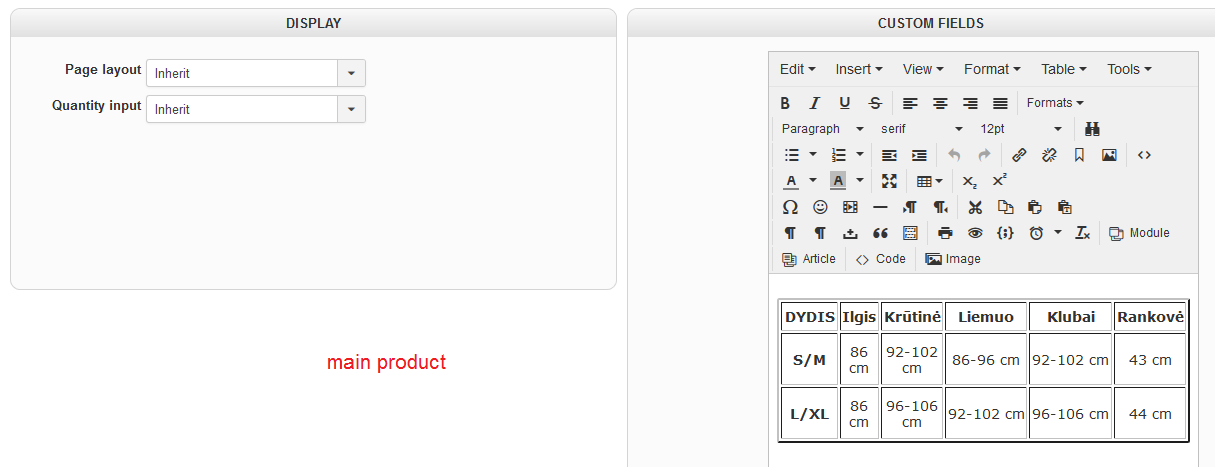
Task: Click the paste icon
Action: coord(1035,207)
